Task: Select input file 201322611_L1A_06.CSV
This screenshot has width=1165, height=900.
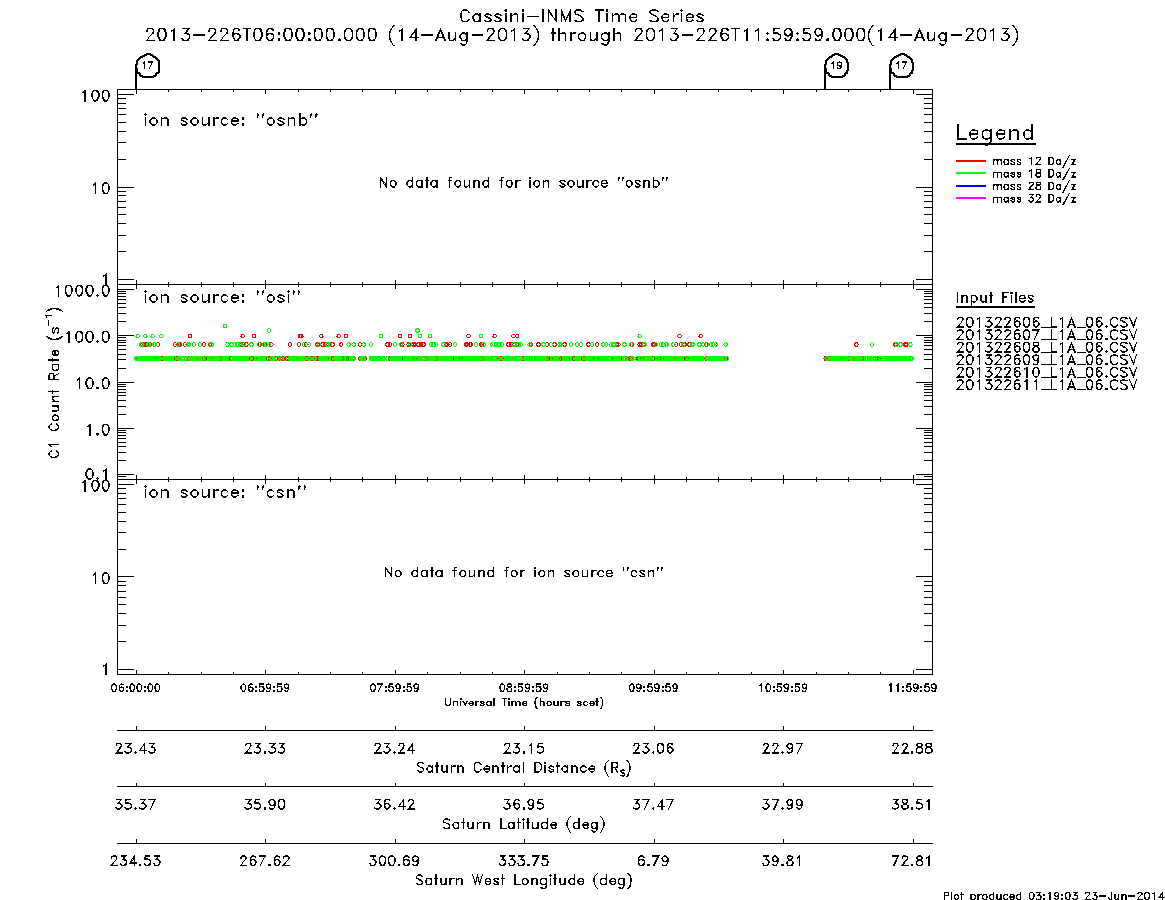Action: (x=1046, y=385)
